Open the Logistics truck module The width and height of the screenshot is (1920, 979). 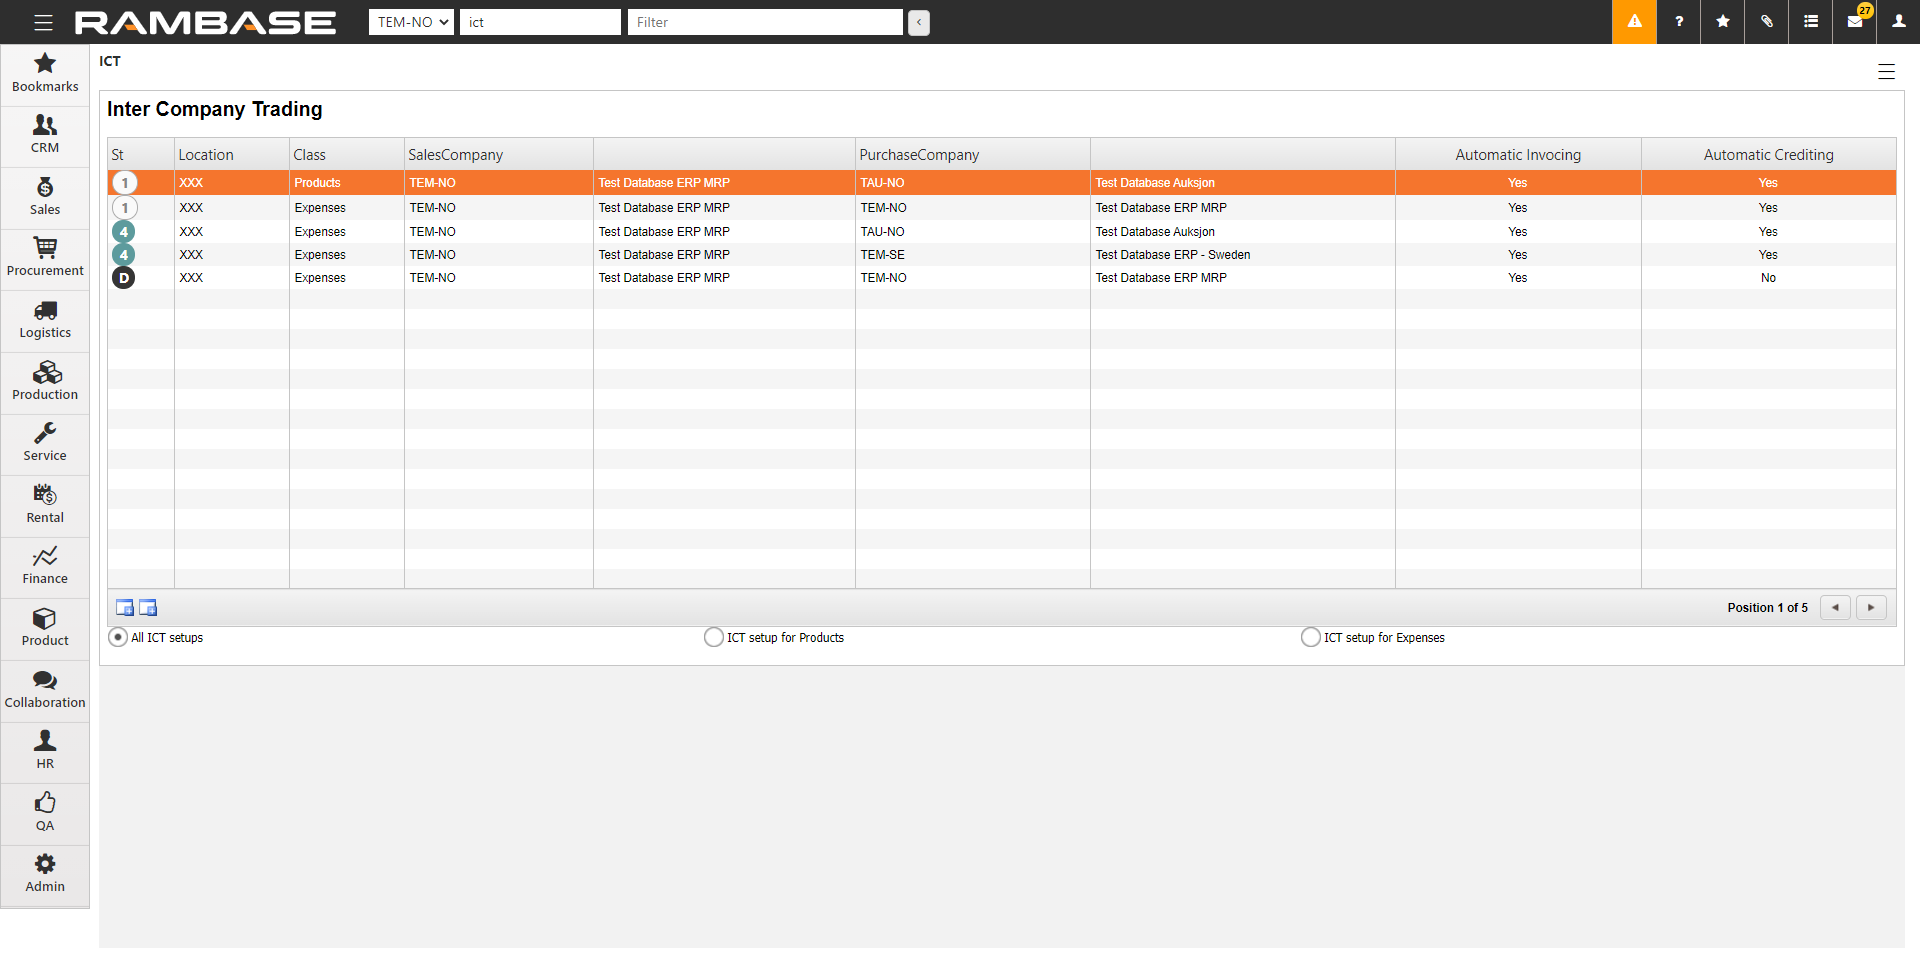(45, 320)
